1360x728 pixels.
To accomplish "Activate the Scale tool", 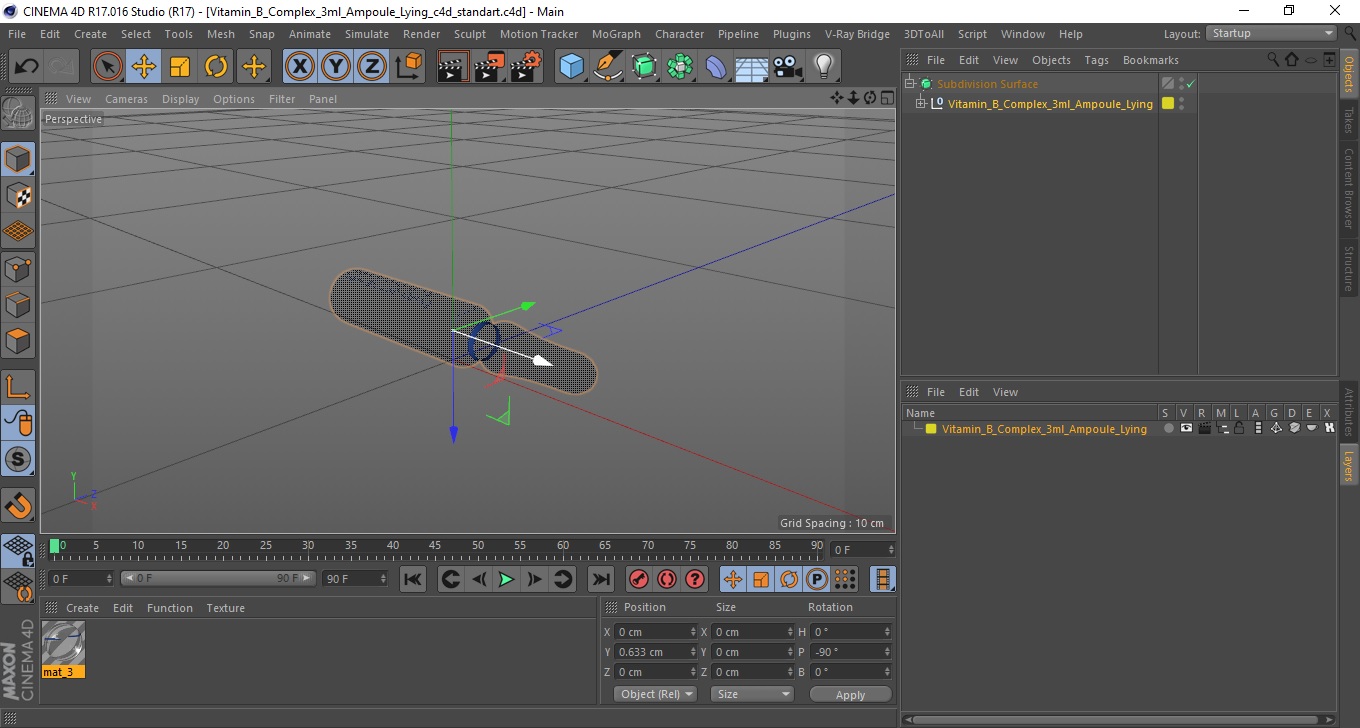I will pos(180,67).
